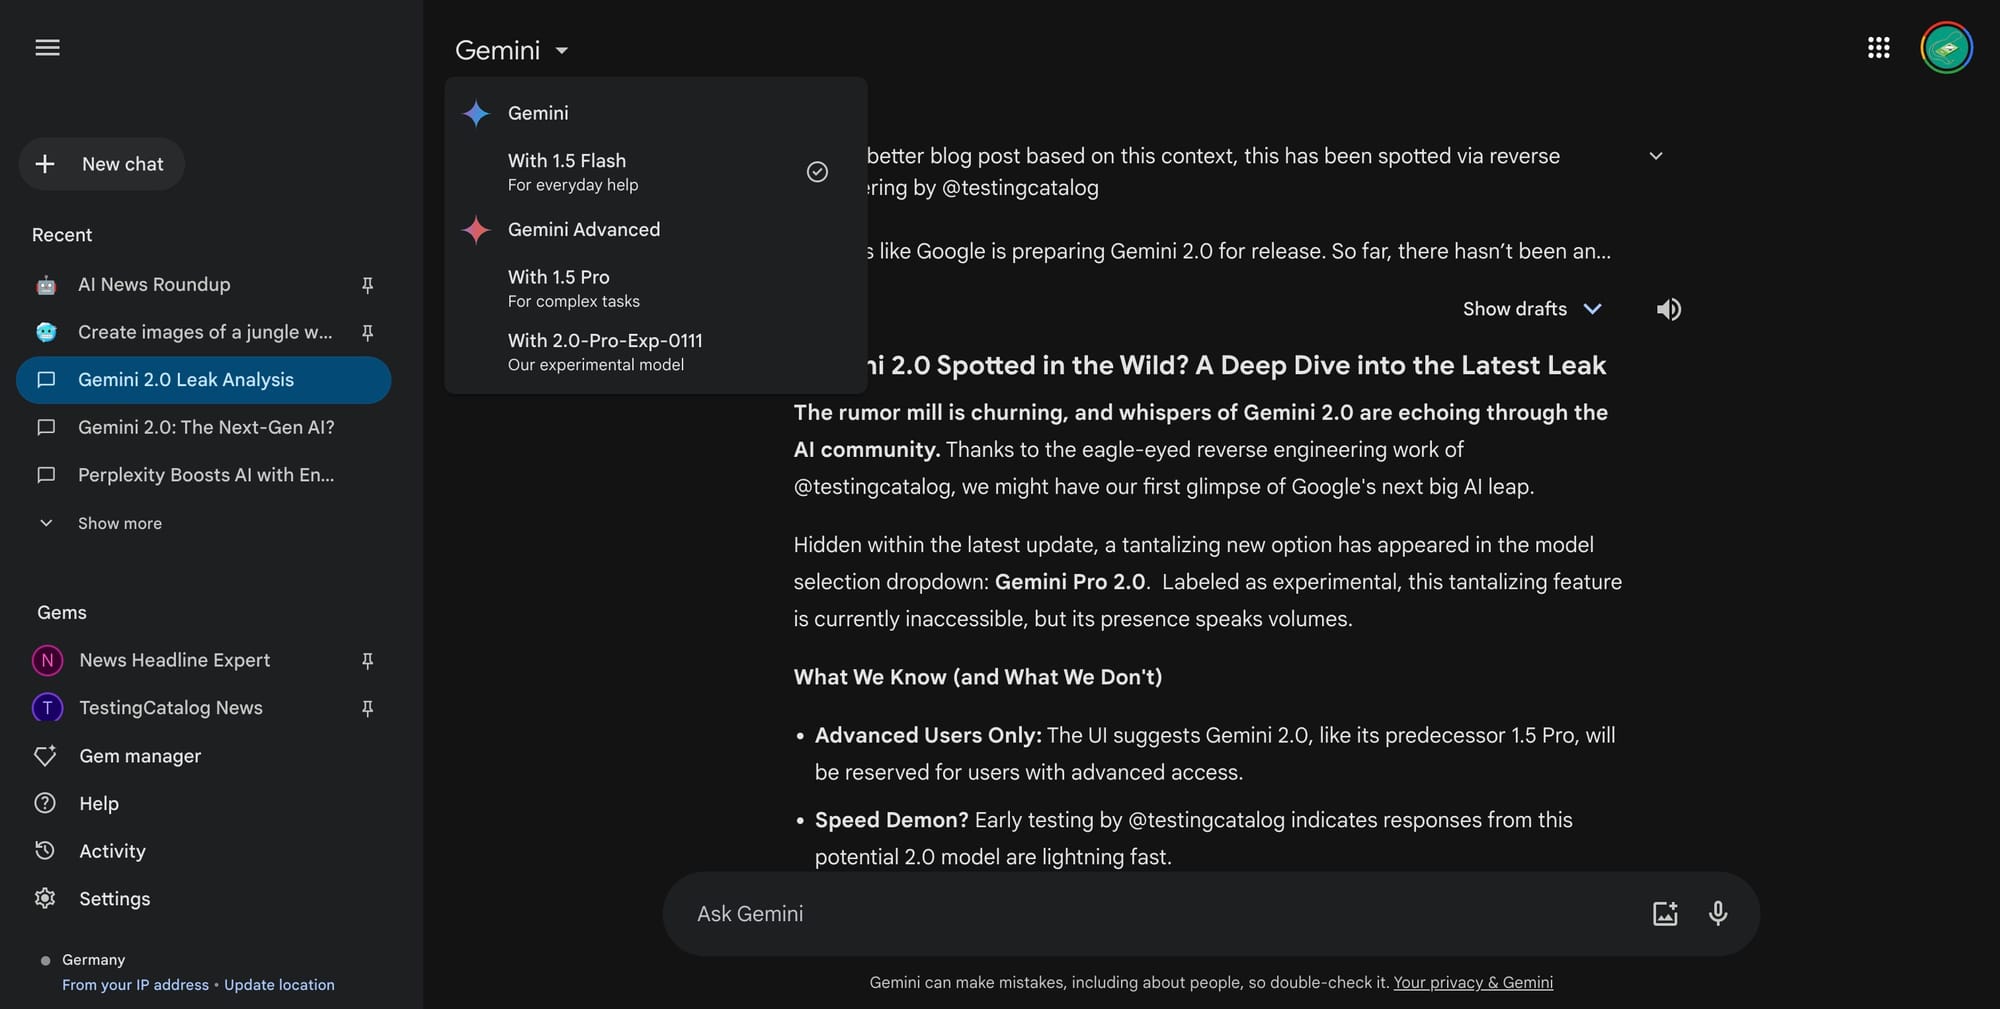
Task: Open the main navigation hamburger menu
Action: tap(46, 47)
